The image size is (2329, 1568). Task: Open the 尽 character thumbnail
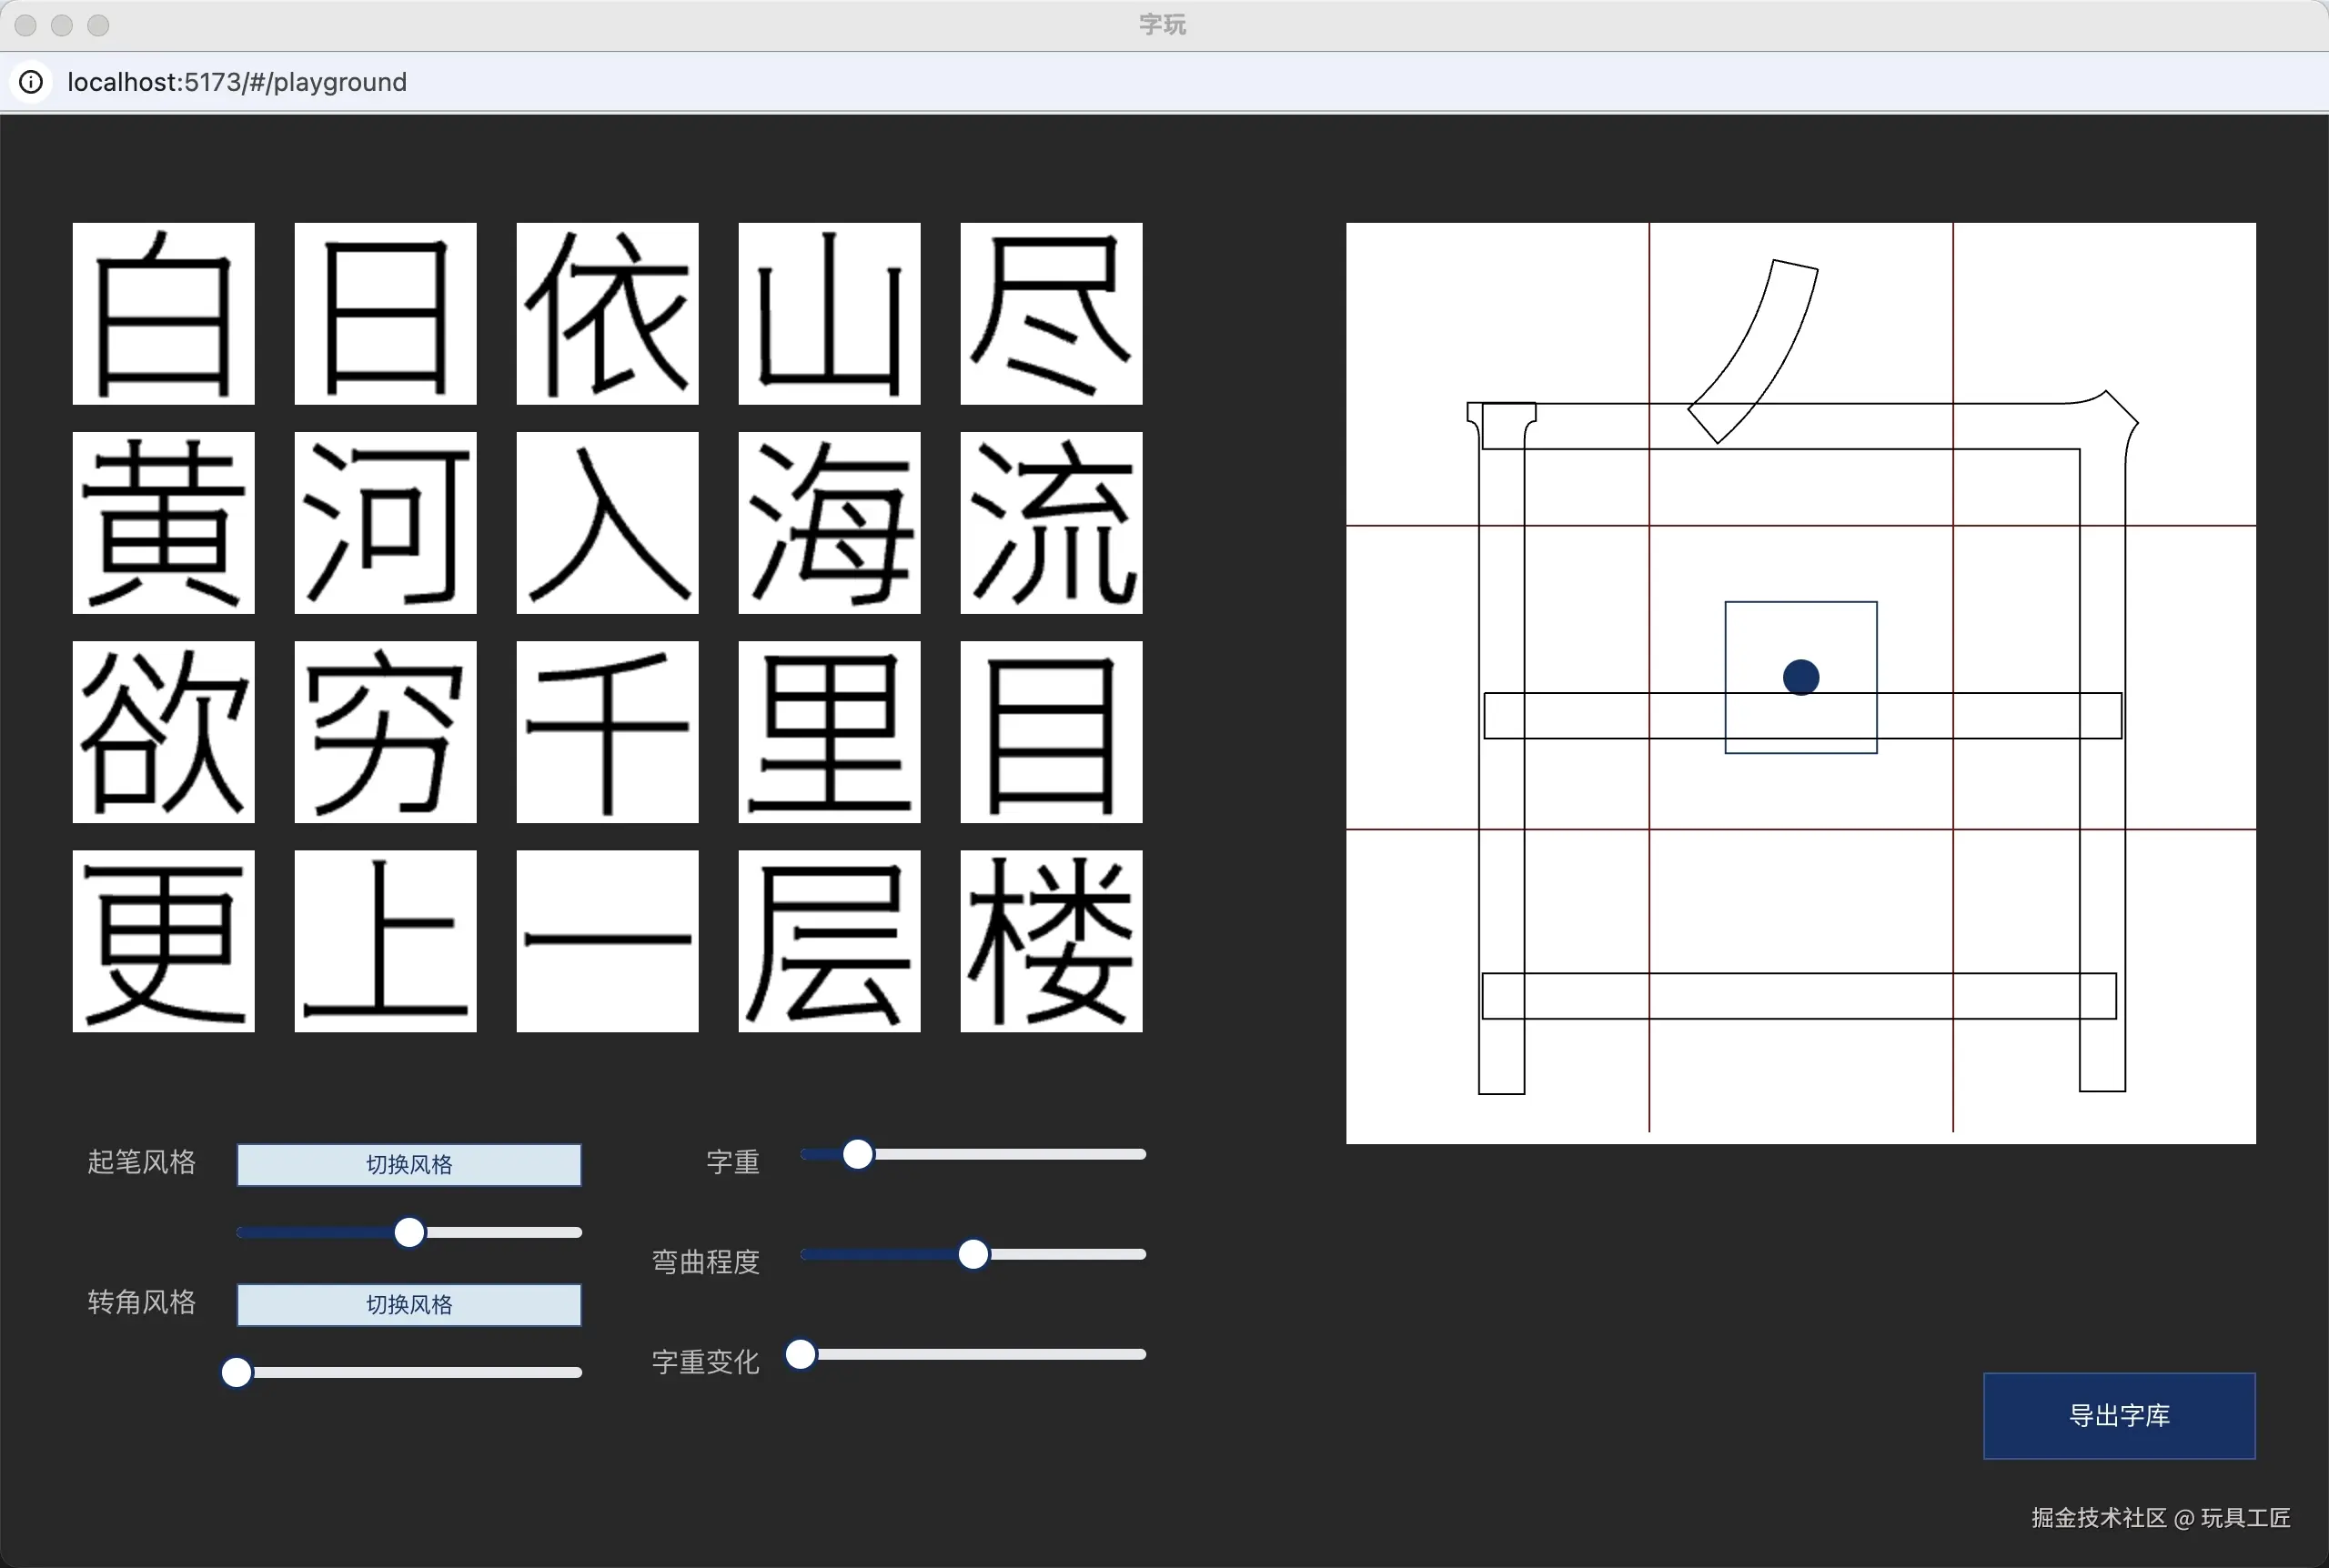pyautogui.click(x=1050, y=313)
